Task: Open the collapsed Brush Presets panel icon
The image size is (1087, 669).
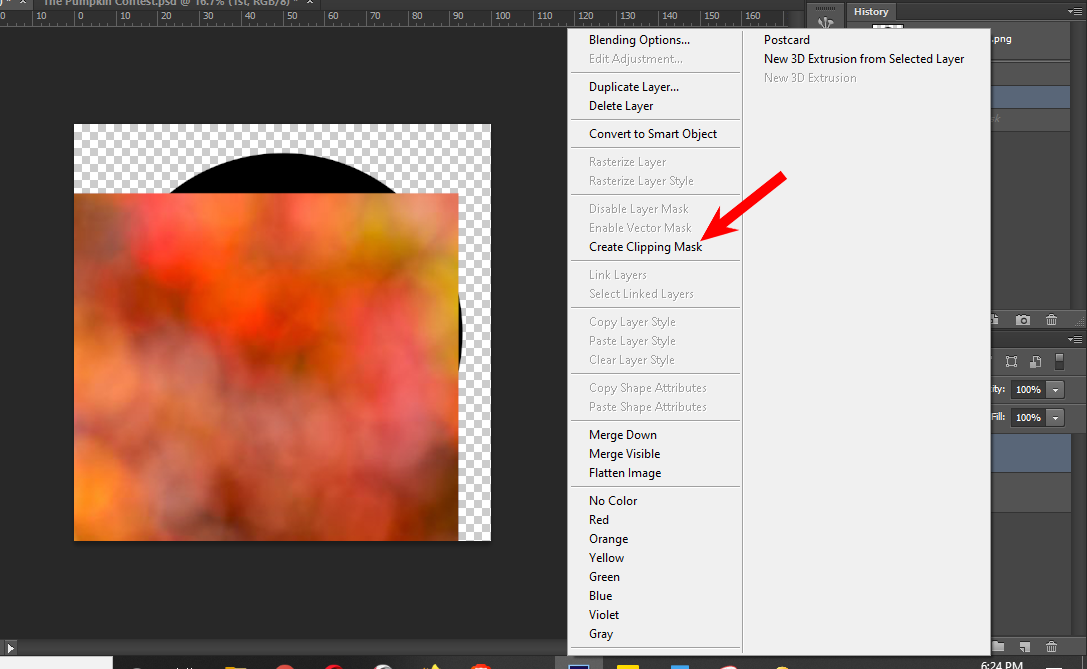Action: 825,23
